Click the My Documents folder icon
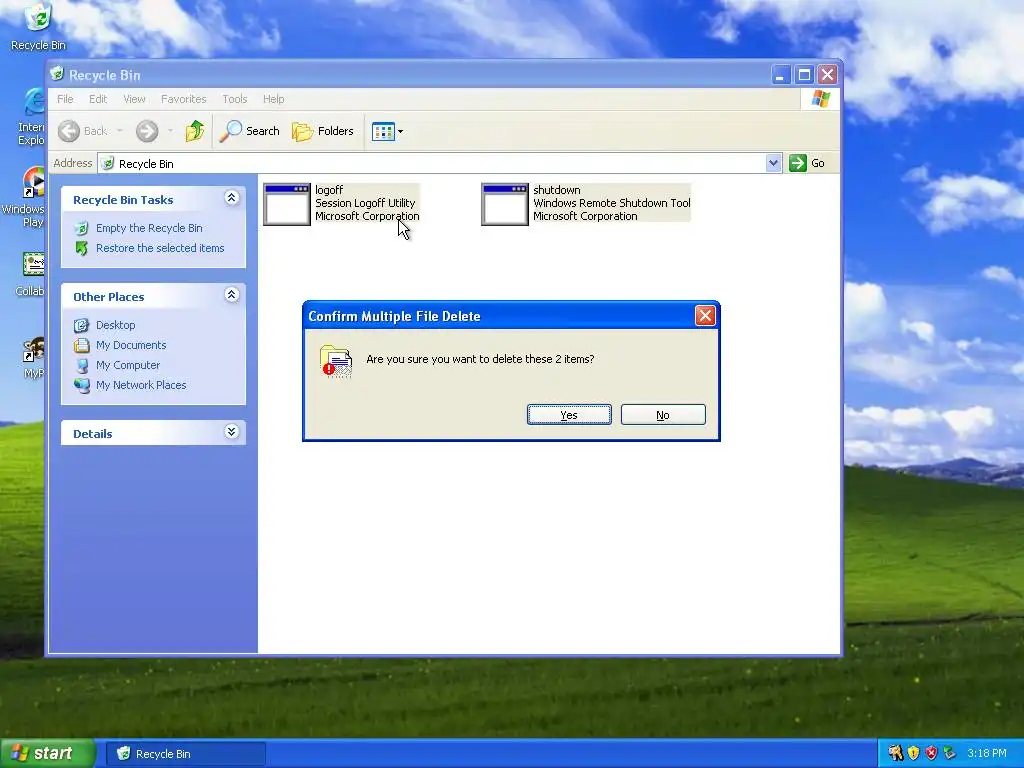The height and width of the screenshot is (768, 1024). pyautogui.click(x=82, y=345)
